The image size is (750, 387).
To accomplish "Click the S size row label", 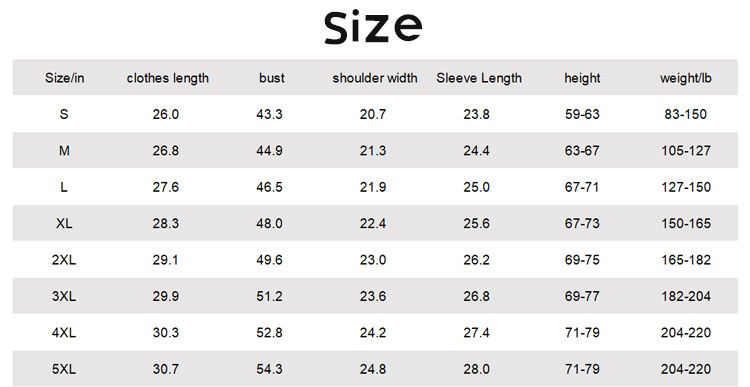I will coord(64,114).
